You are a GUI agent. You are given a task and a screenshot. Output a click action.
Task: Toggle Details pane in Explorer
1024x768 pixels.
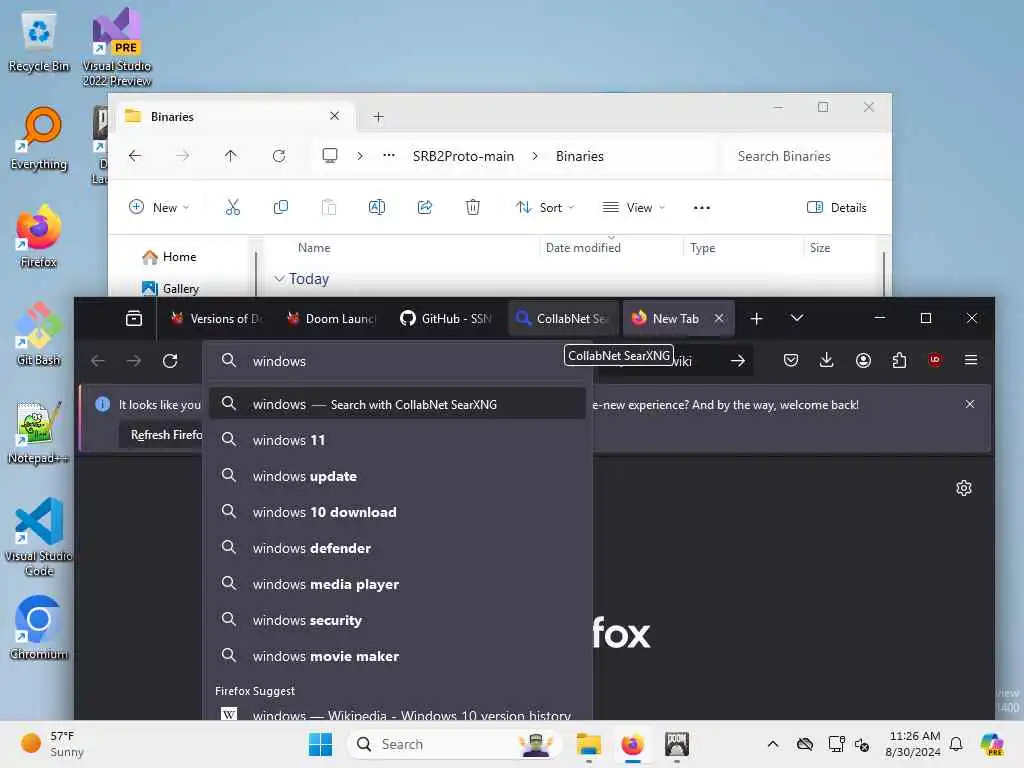tap(837, 208)
